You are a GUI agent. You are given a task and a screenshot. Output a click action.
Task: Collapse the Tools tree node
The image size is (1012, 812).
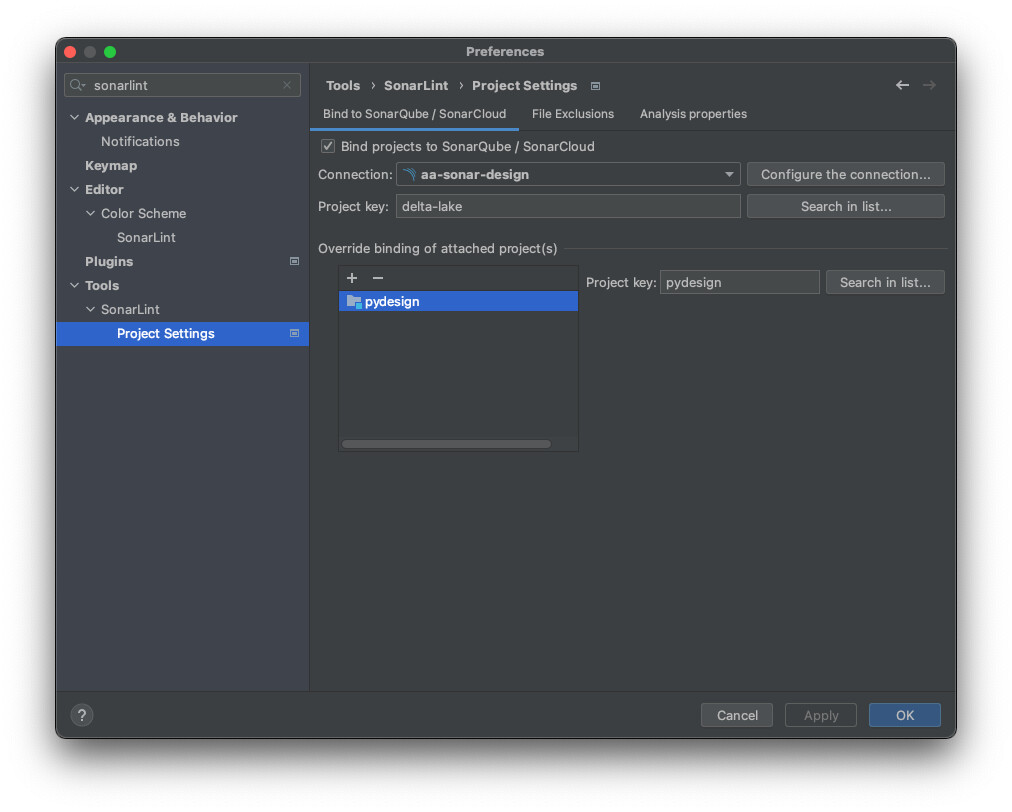coord(74,286)
